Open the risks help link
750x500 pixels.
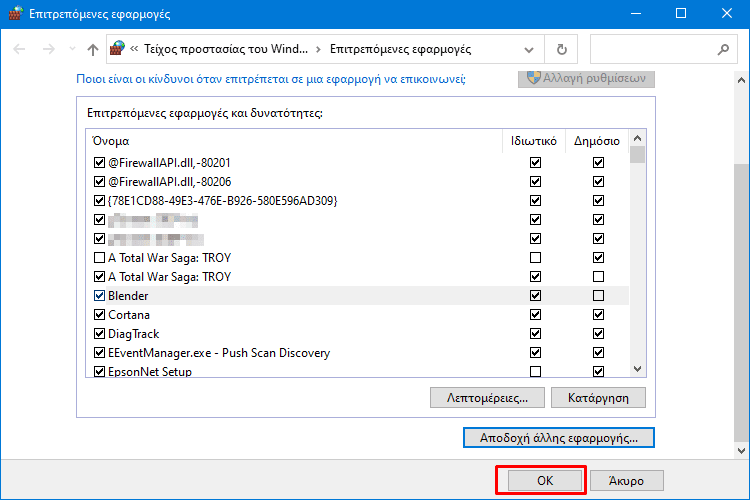[x=271, y=79]
